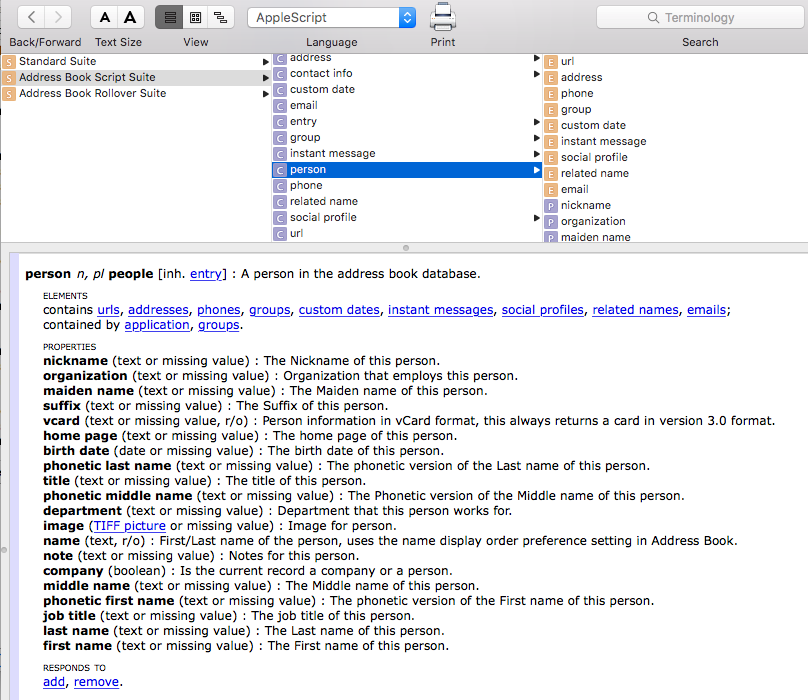Open the AppleScript language dropdown
Screen dimensions: 808x700
pos(332,17)
